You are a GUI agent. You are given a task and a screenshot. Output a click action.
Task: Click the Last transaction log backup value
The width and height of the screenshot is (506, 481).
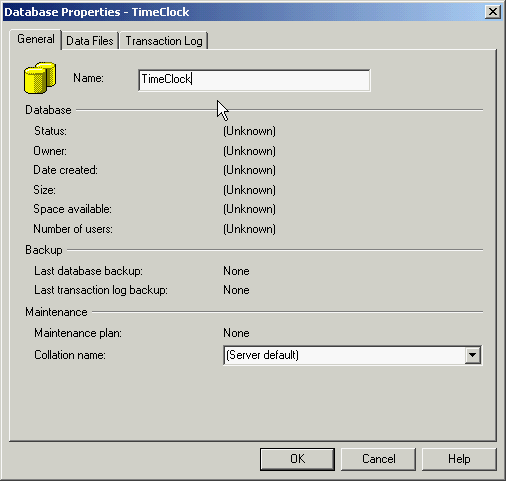(236, 290)
